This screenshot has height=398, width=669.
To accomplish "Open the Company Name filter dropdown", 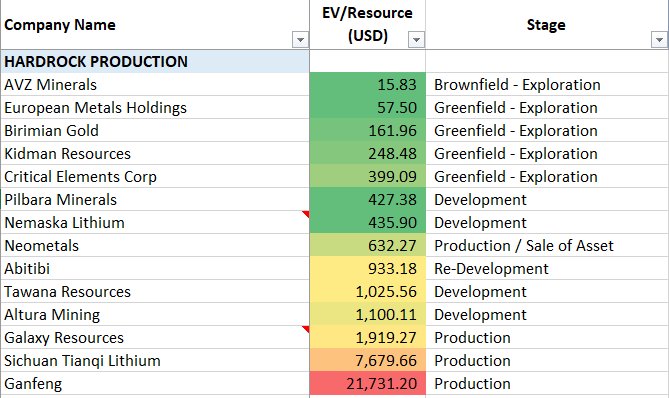I will [x=300, y=40].
